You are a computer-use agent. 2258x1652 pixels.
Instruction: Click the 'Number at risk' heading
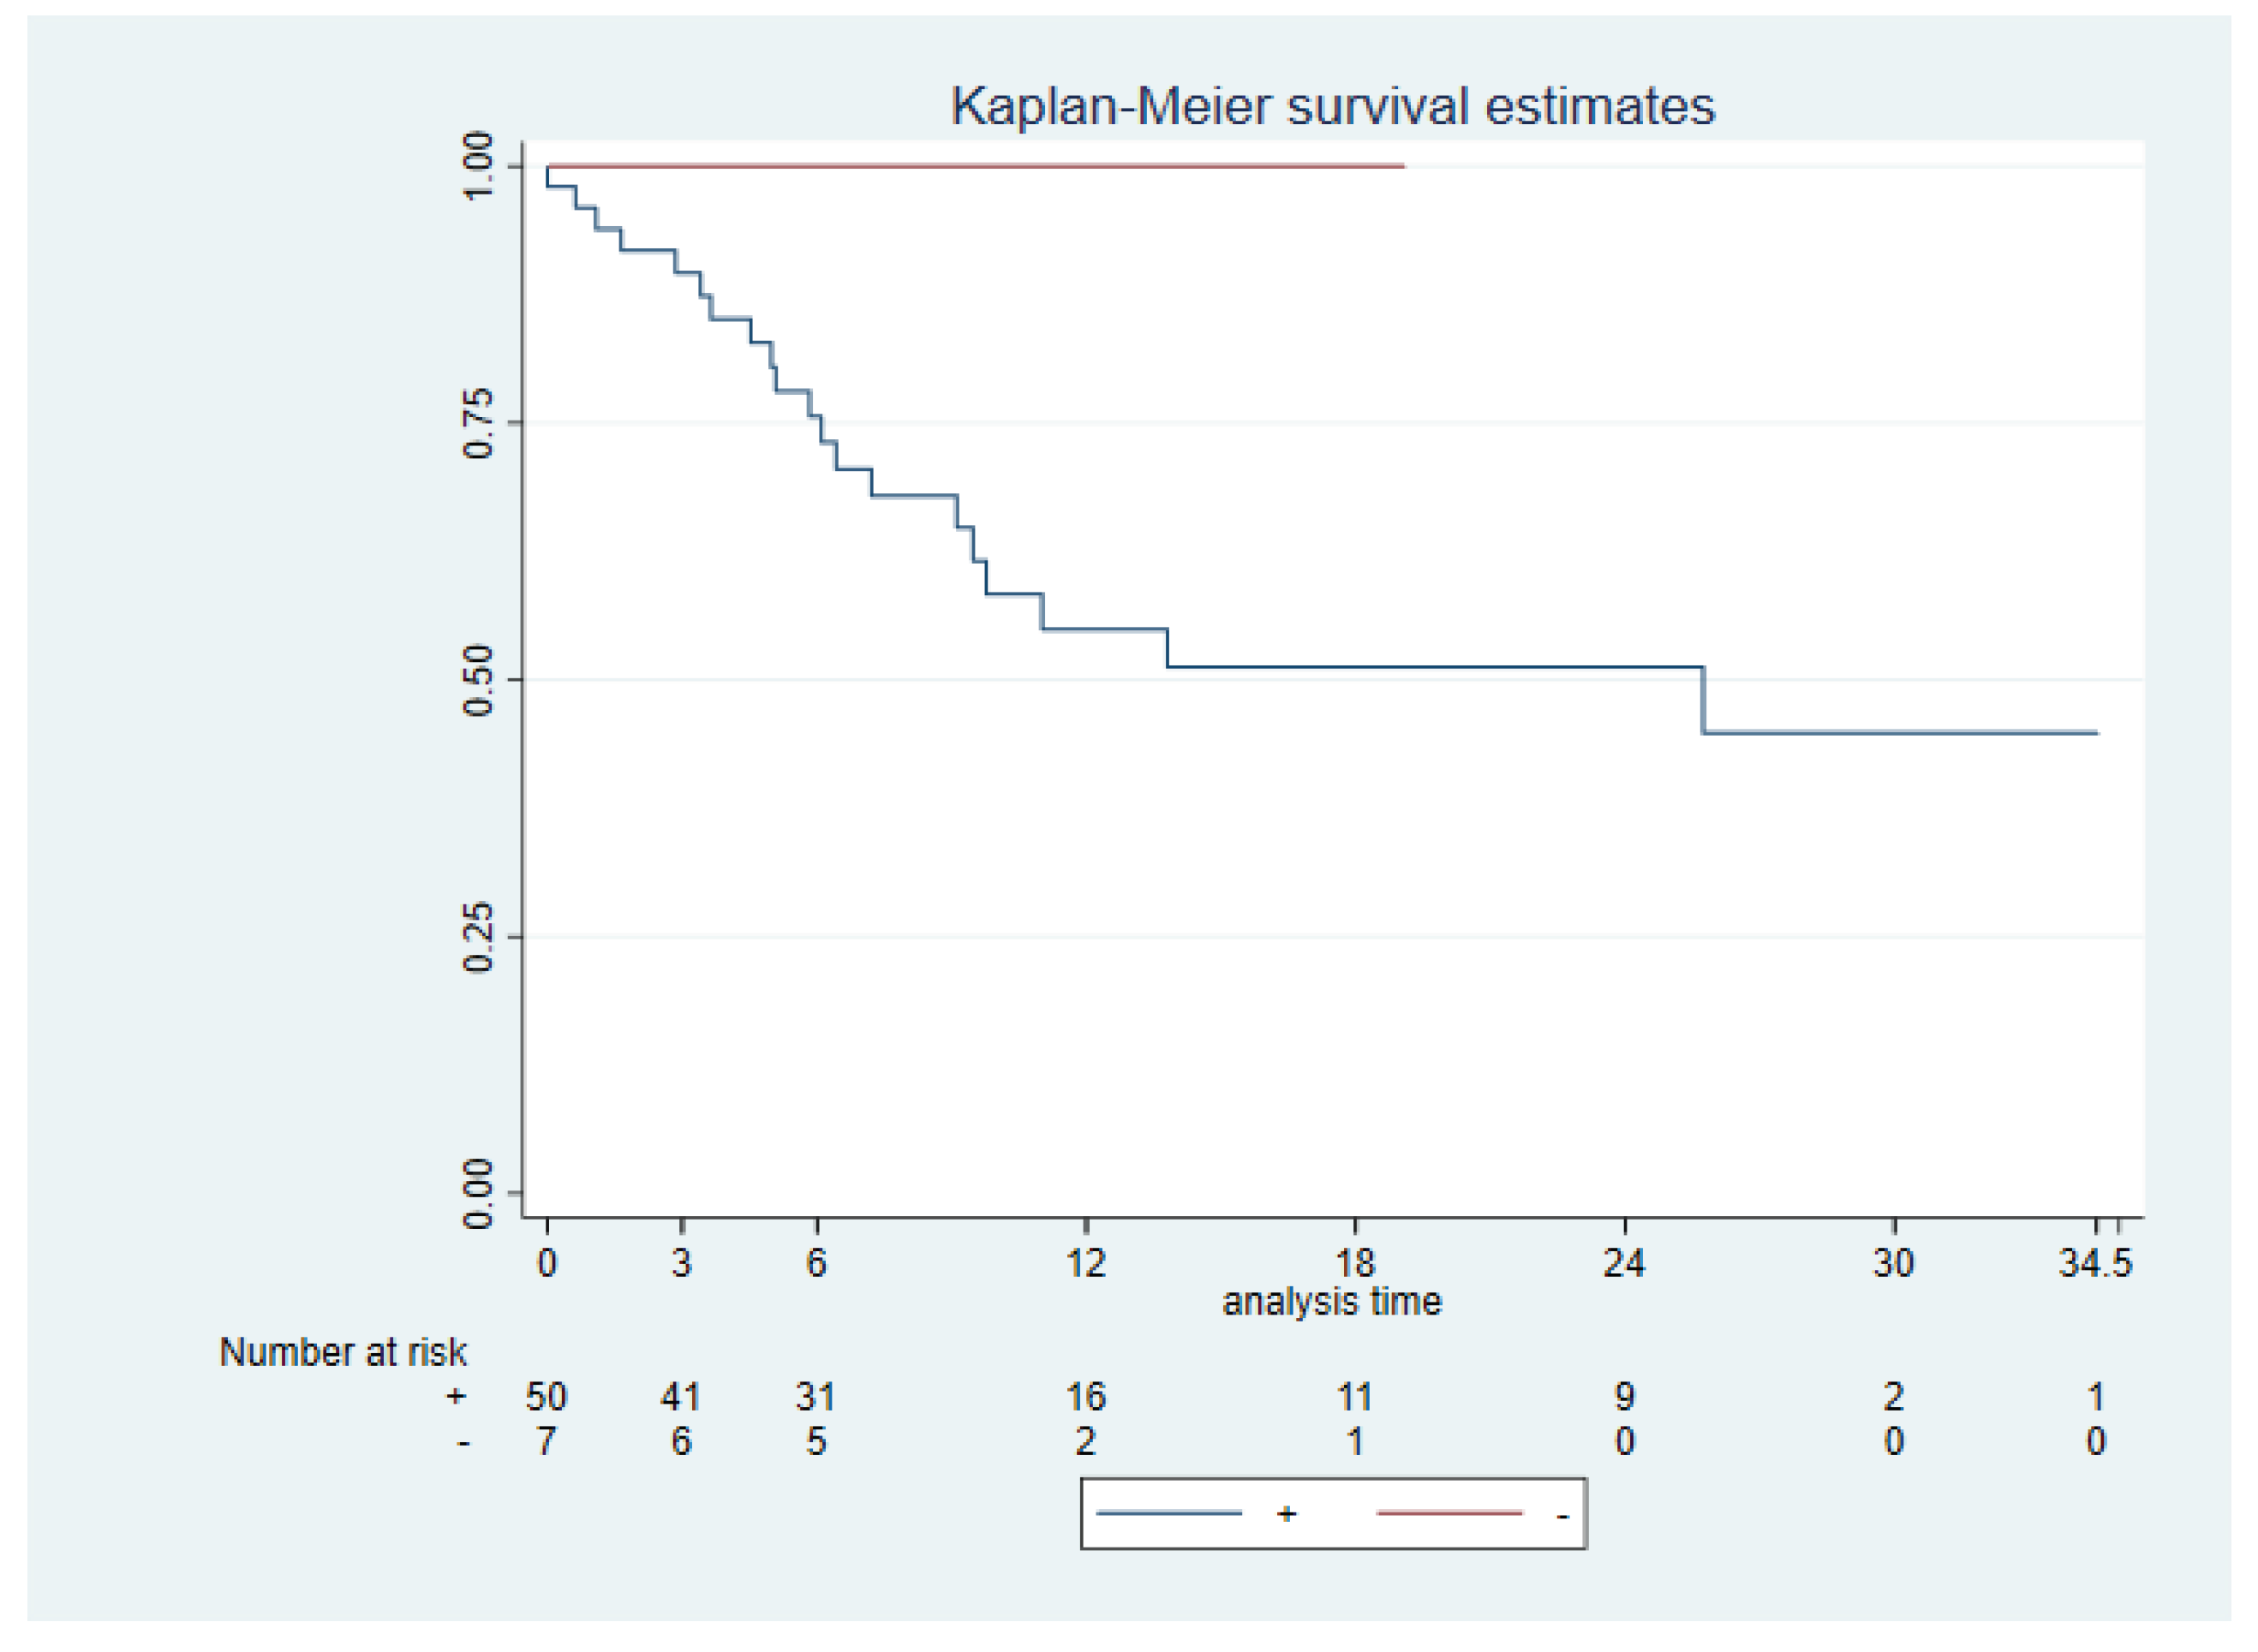342,1352
